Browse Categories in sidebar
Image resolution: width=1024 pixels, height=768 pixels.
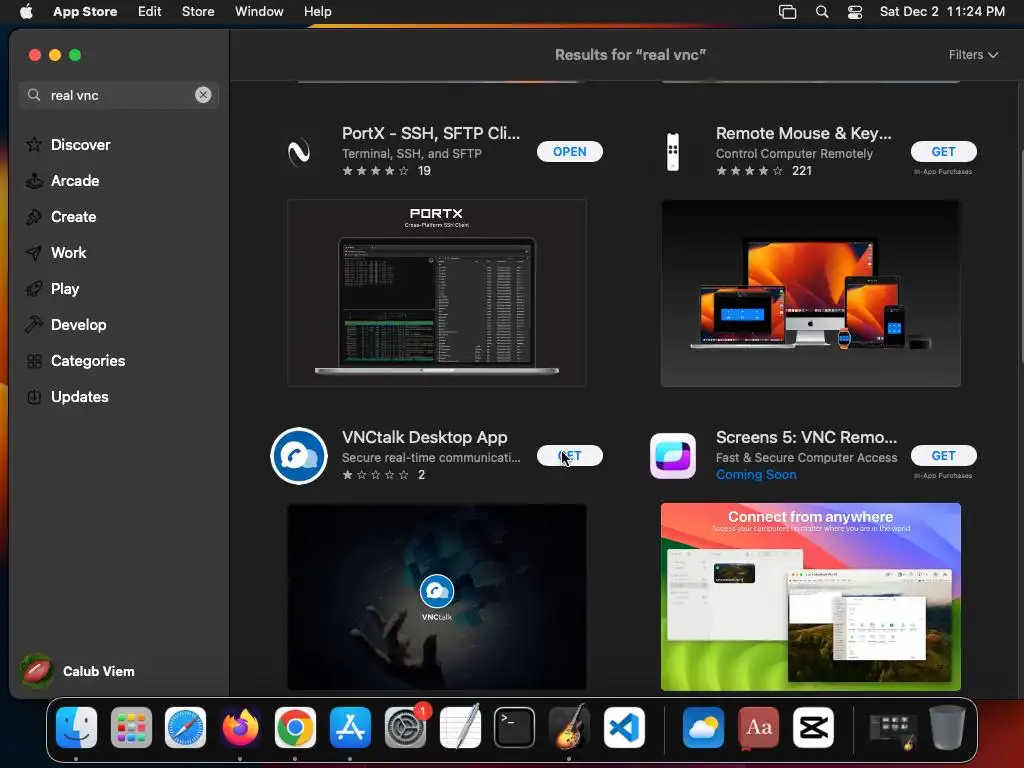(75, 360)
